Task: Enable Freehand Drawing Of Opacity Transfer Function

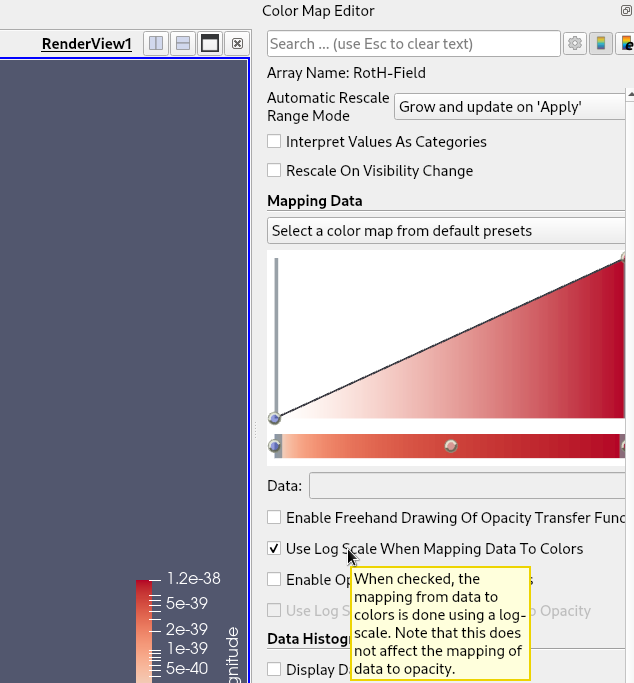Action: pyautogui.click(x=274, y=518)
